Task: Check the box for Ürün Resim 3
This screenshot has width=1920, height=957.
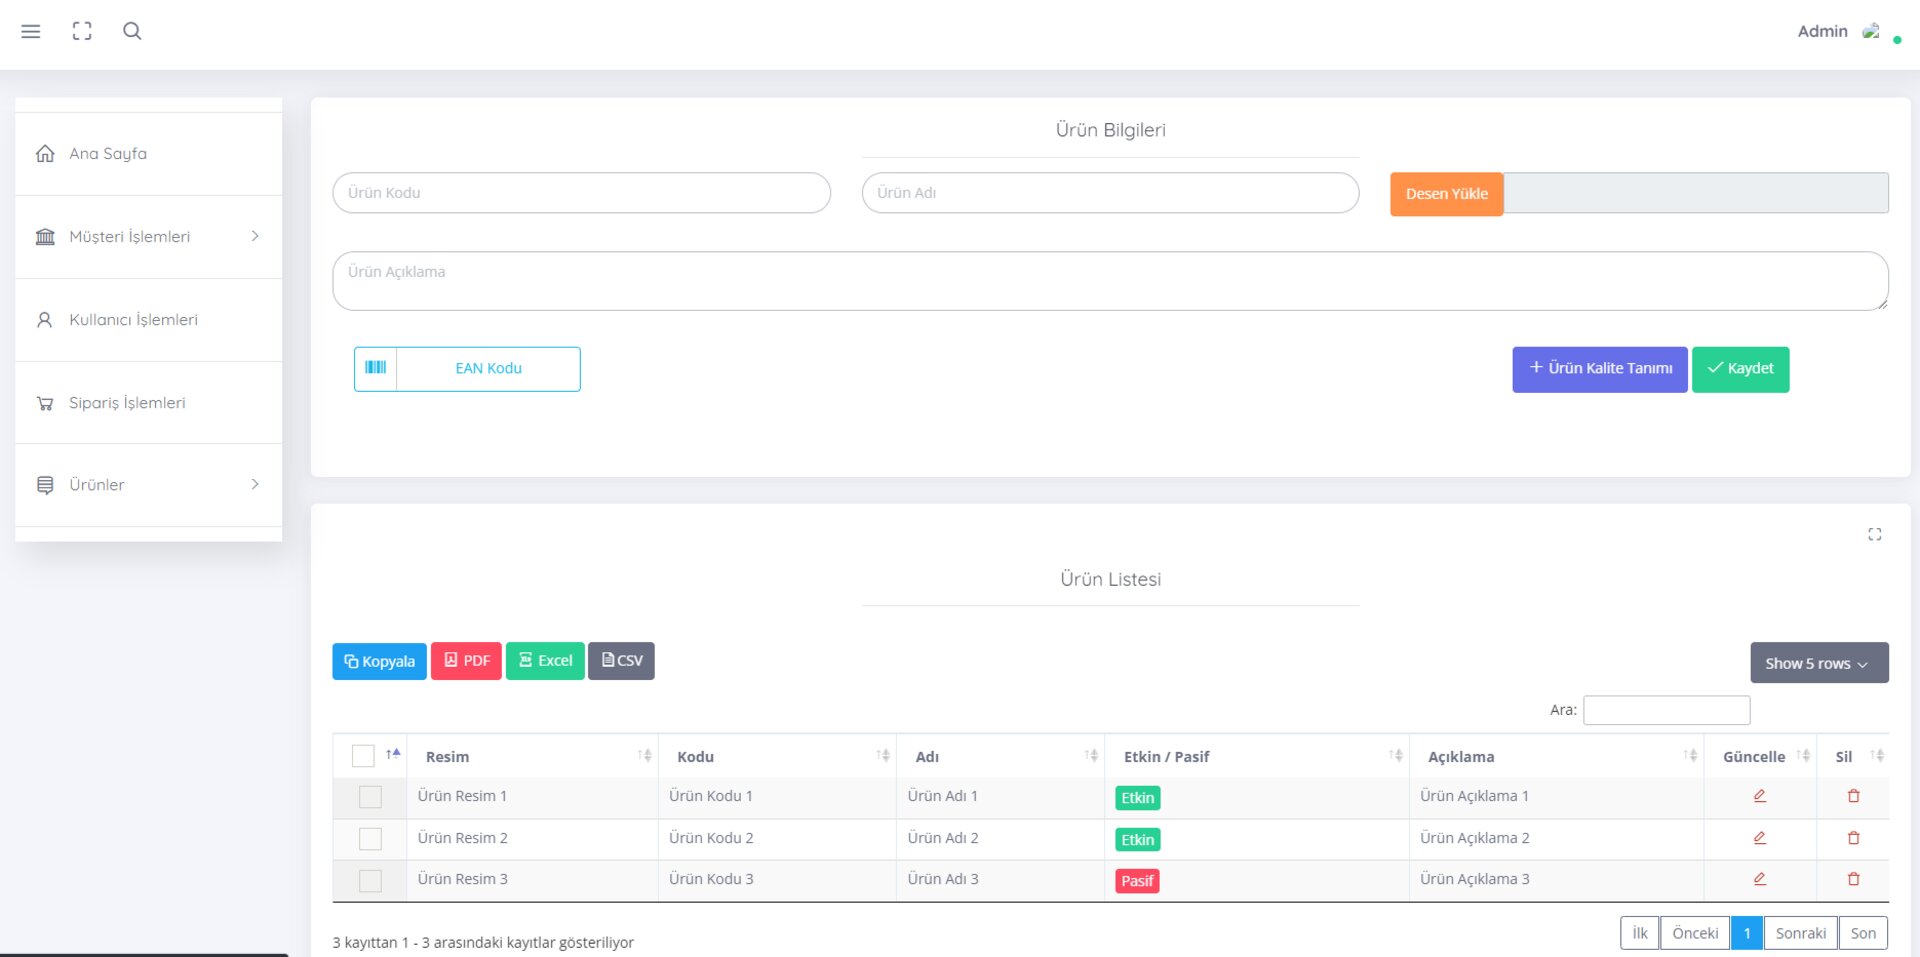Action: pos(370,880)
